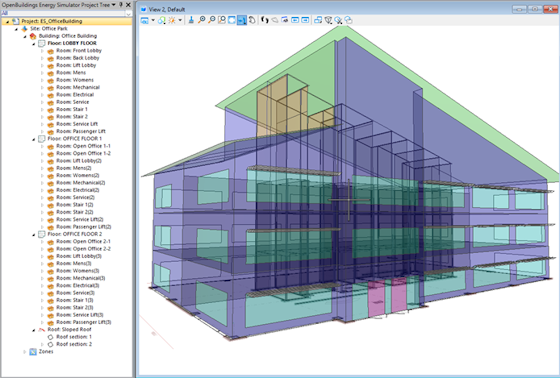The image size is (560, 378).
Task: Click the Update View brush icon
Action: (x=191, y=20)
